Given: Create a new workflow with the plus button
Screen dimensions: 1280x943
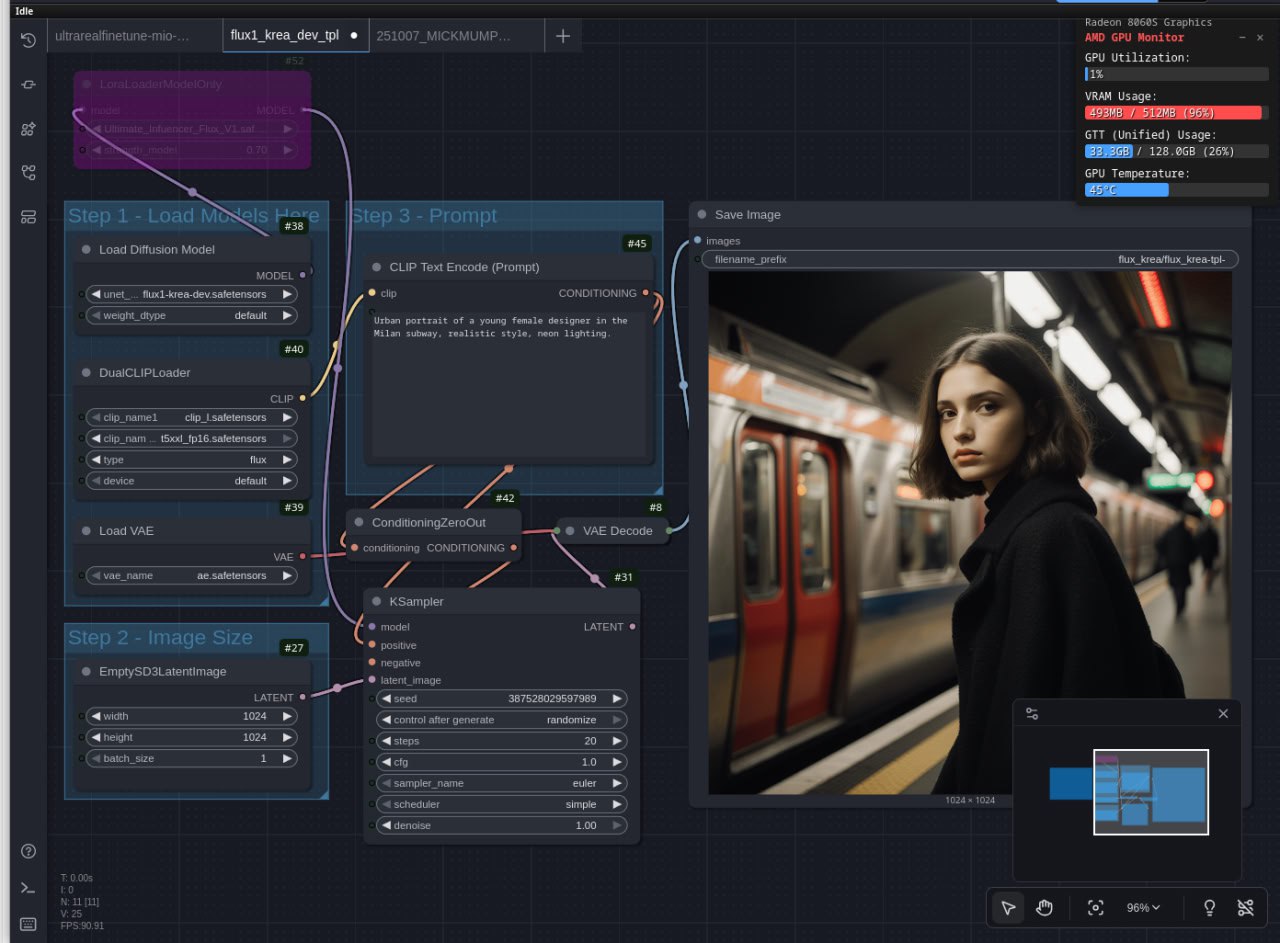Looking at the screenshot, I should (562, 35).
